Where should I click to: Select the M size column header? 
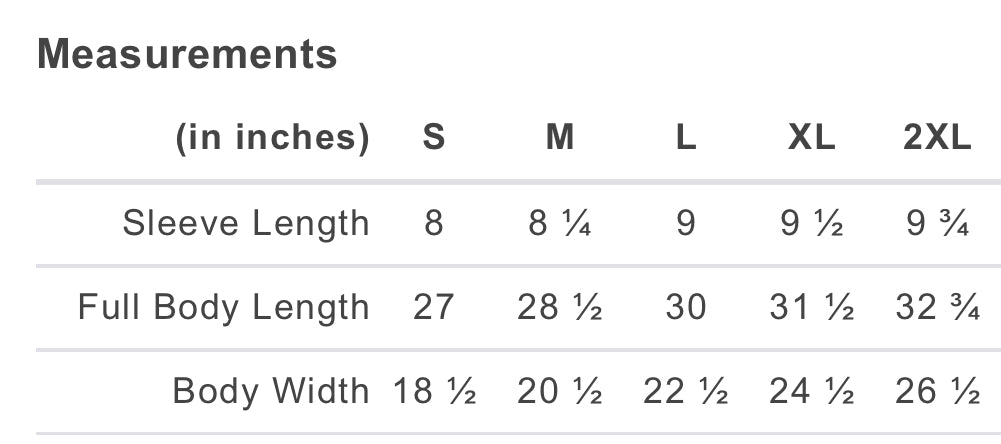560,137
